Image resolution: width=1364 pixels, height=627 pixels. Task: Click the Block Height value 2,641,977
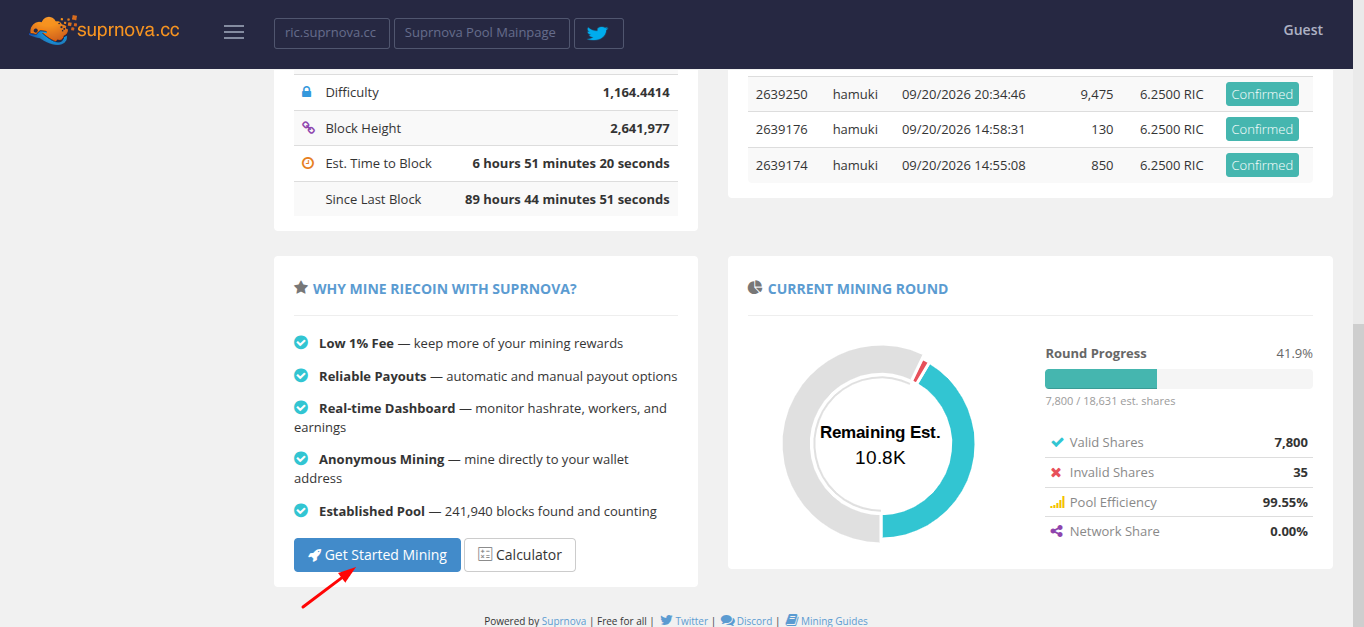tap(640, 128)
